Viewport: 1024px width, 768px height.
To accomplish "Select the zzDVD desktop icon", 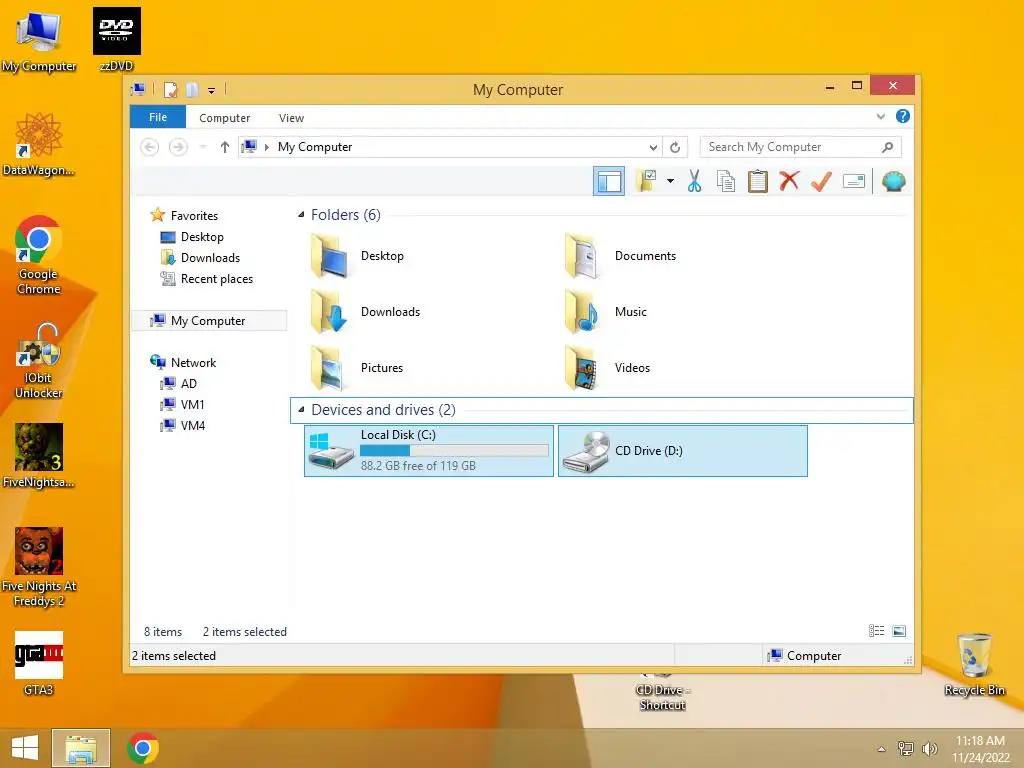I will coord(116,40).
